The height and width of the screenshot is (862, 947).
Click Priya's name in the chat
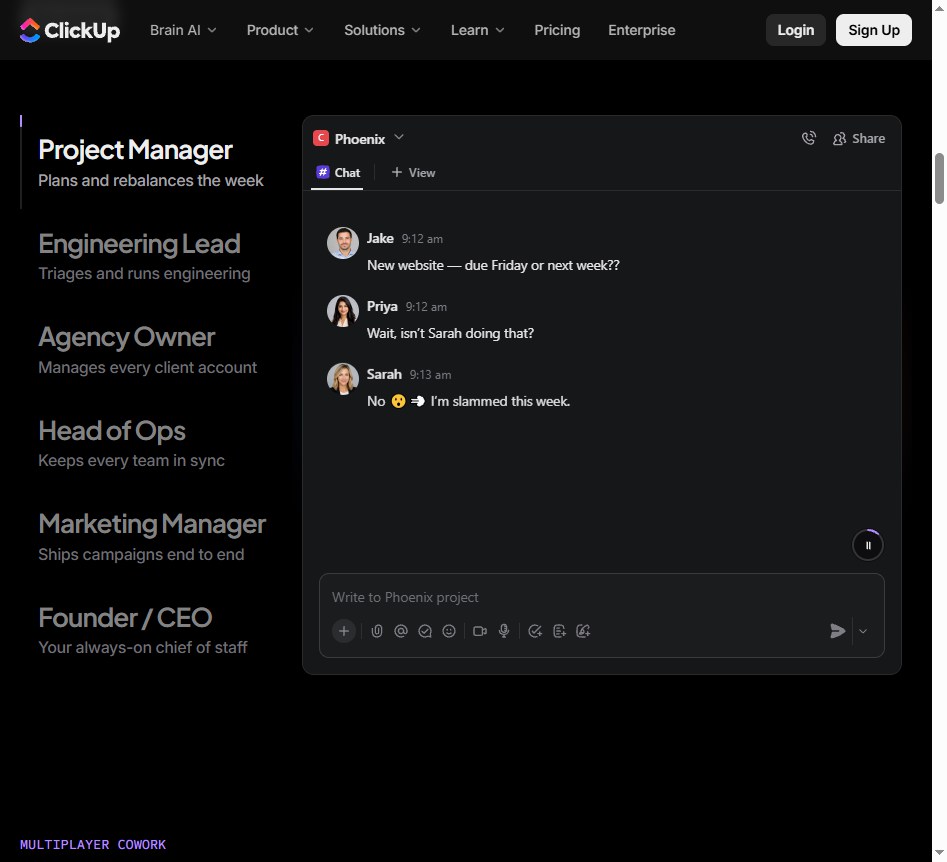tap(382, 306)
